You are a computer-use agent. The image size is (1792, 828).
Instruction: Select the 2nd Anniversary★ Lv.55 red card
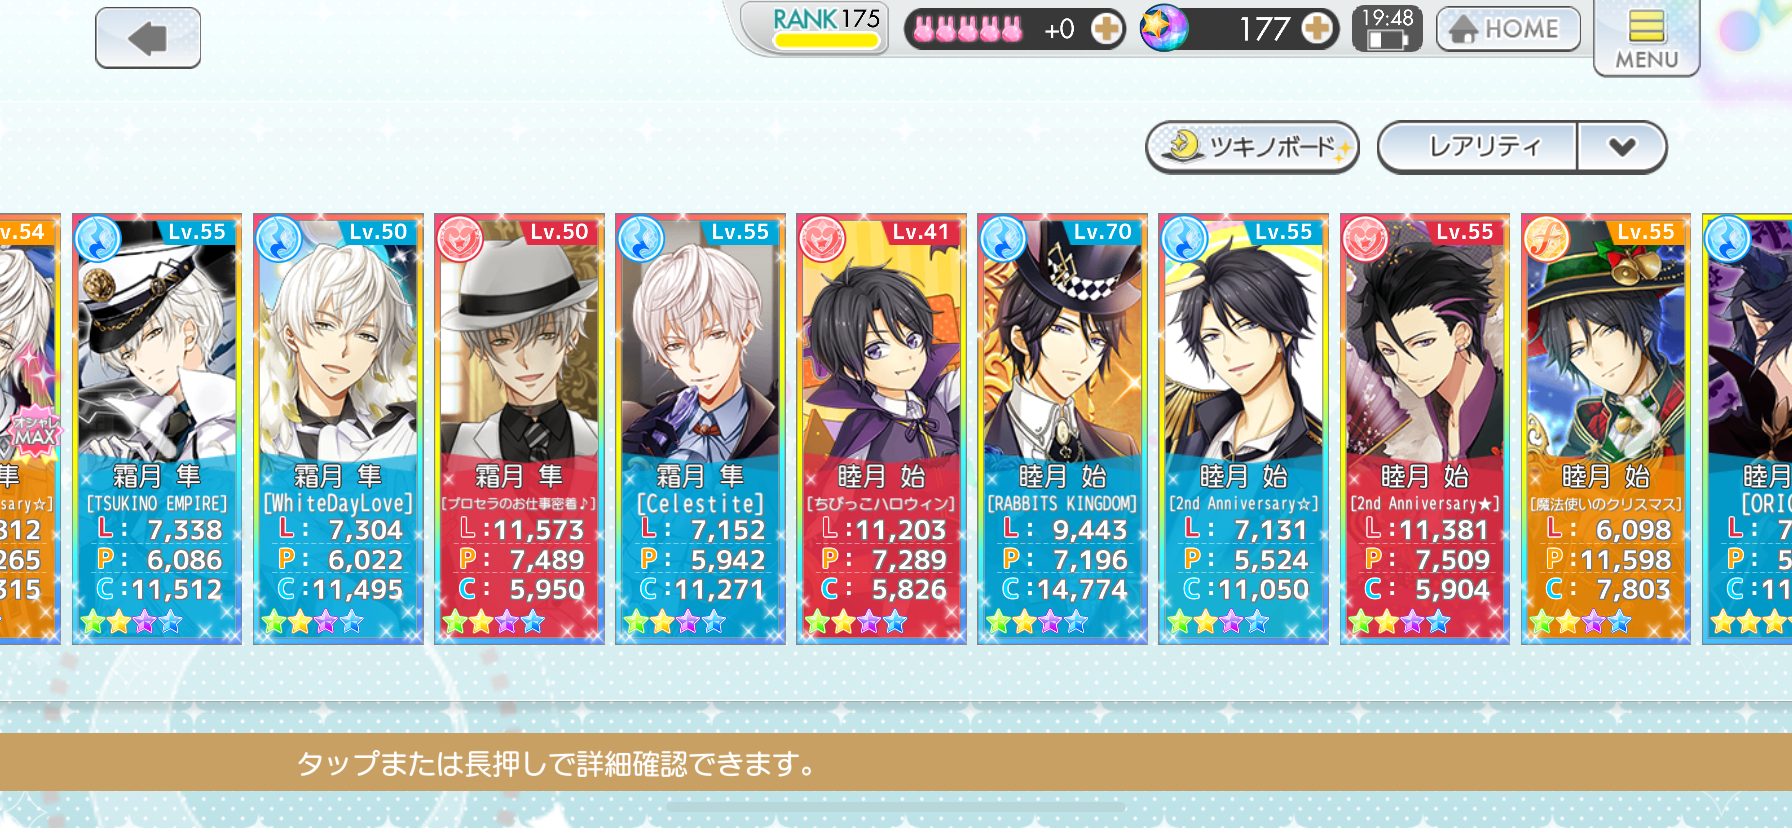pyautogui.click(x=1425, y=428)
